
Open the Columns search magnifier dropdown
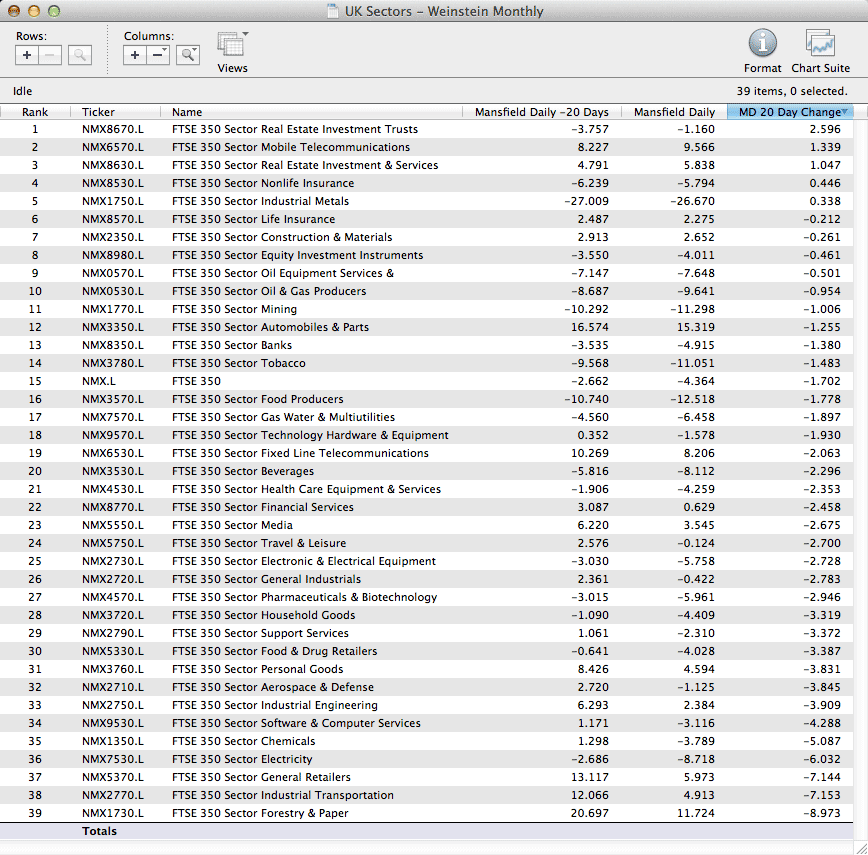tap(188, 56)
